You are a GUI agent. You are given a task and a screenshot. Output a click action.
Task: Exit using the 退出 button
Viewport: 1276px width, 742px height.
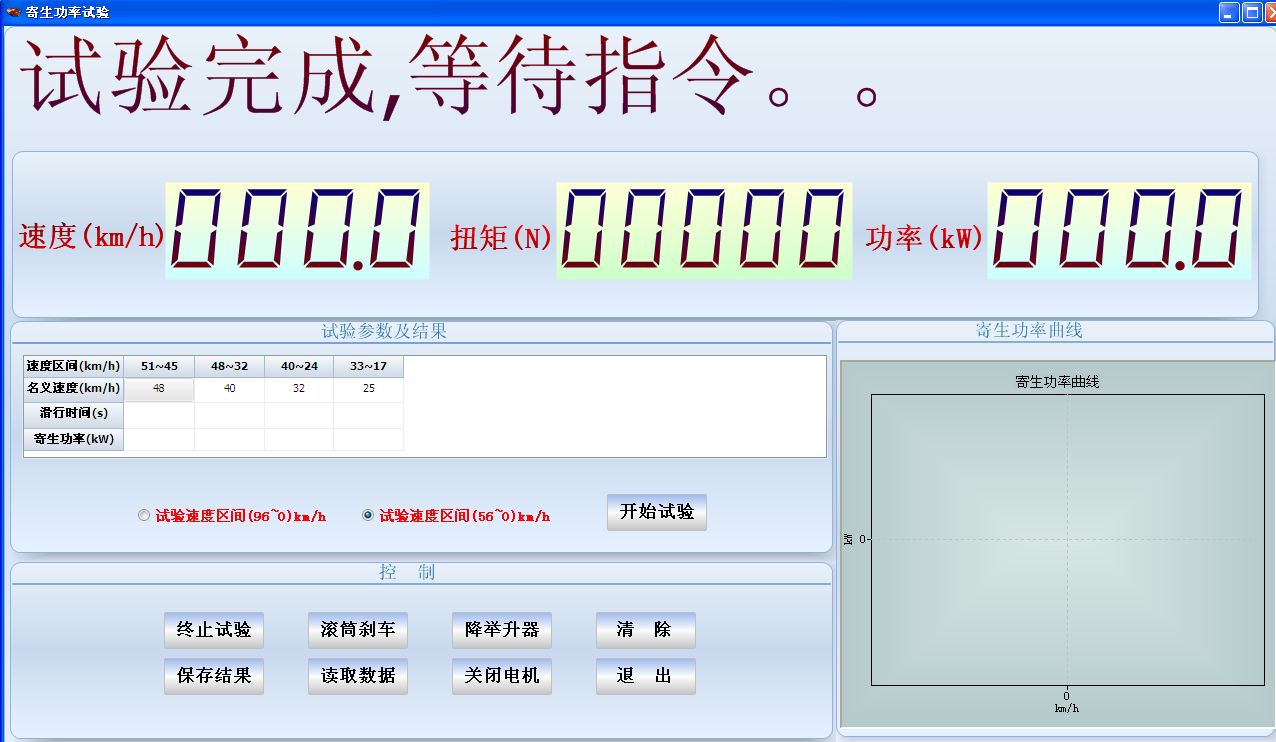point(645,676)
